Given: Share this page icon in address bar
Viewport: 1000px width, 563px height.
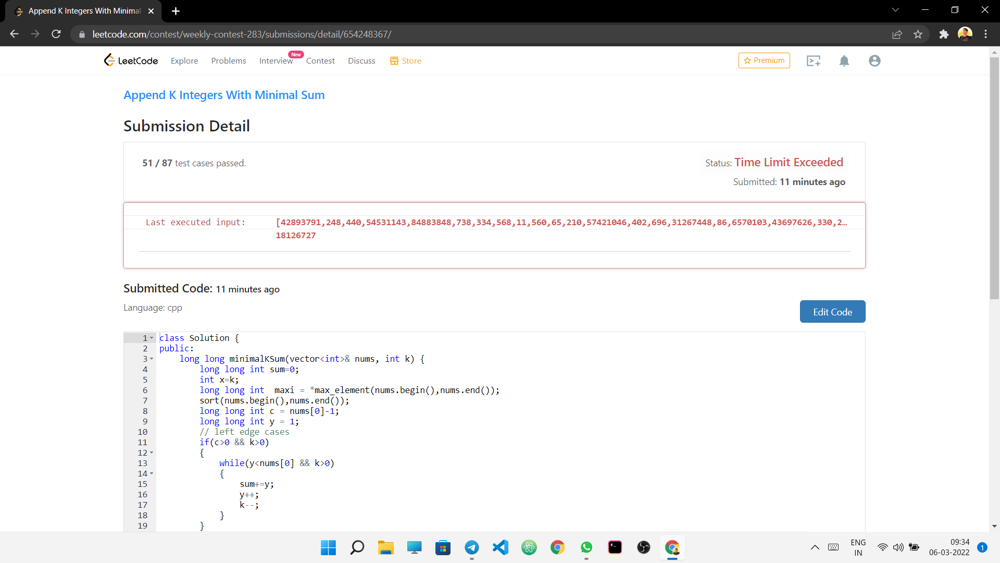Looking at the screenshot, I should [x=897, y=34].
